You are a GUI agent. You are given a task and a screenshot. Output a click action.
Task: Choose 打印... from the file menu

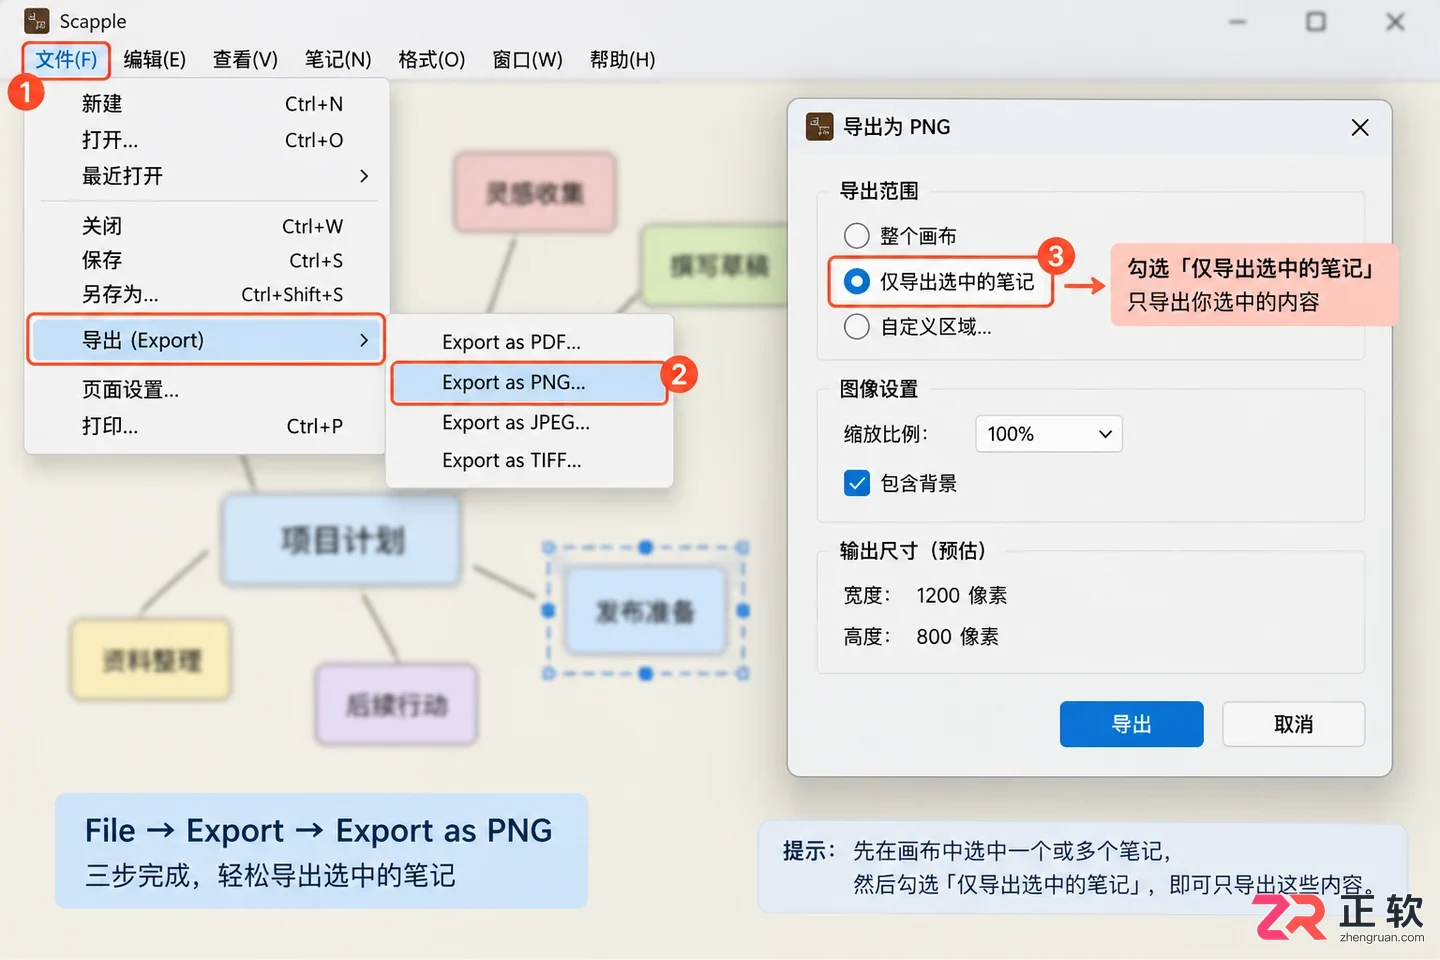pyautogui.click(x=207, y=426)
